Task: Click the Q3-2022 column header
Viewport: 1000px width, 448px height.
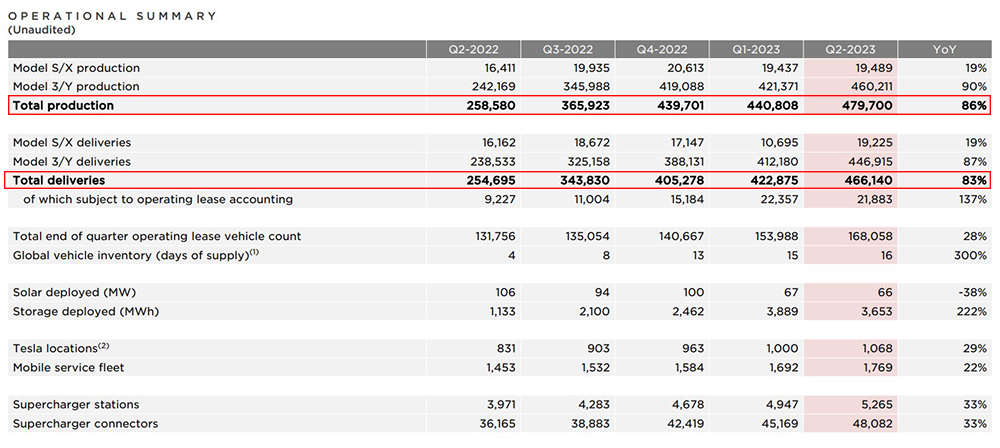Action: (x=568, y=49)
